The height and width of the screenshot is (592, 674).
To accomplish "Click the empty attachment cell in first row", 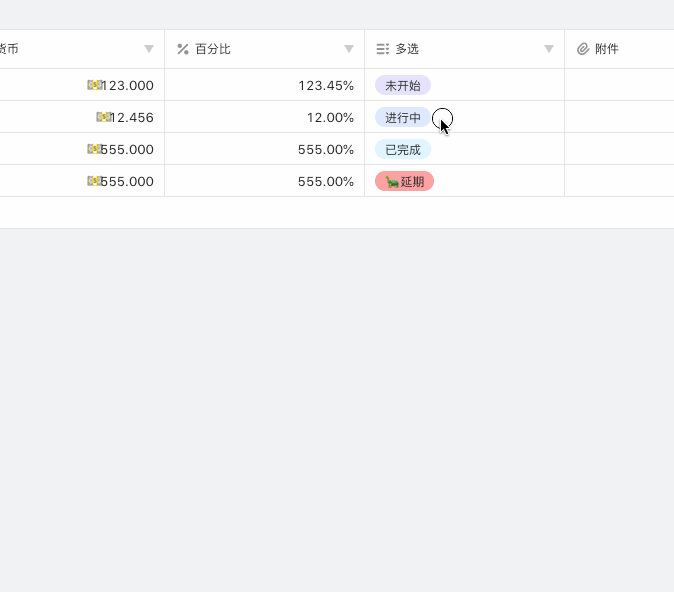I will pos(619,85).
